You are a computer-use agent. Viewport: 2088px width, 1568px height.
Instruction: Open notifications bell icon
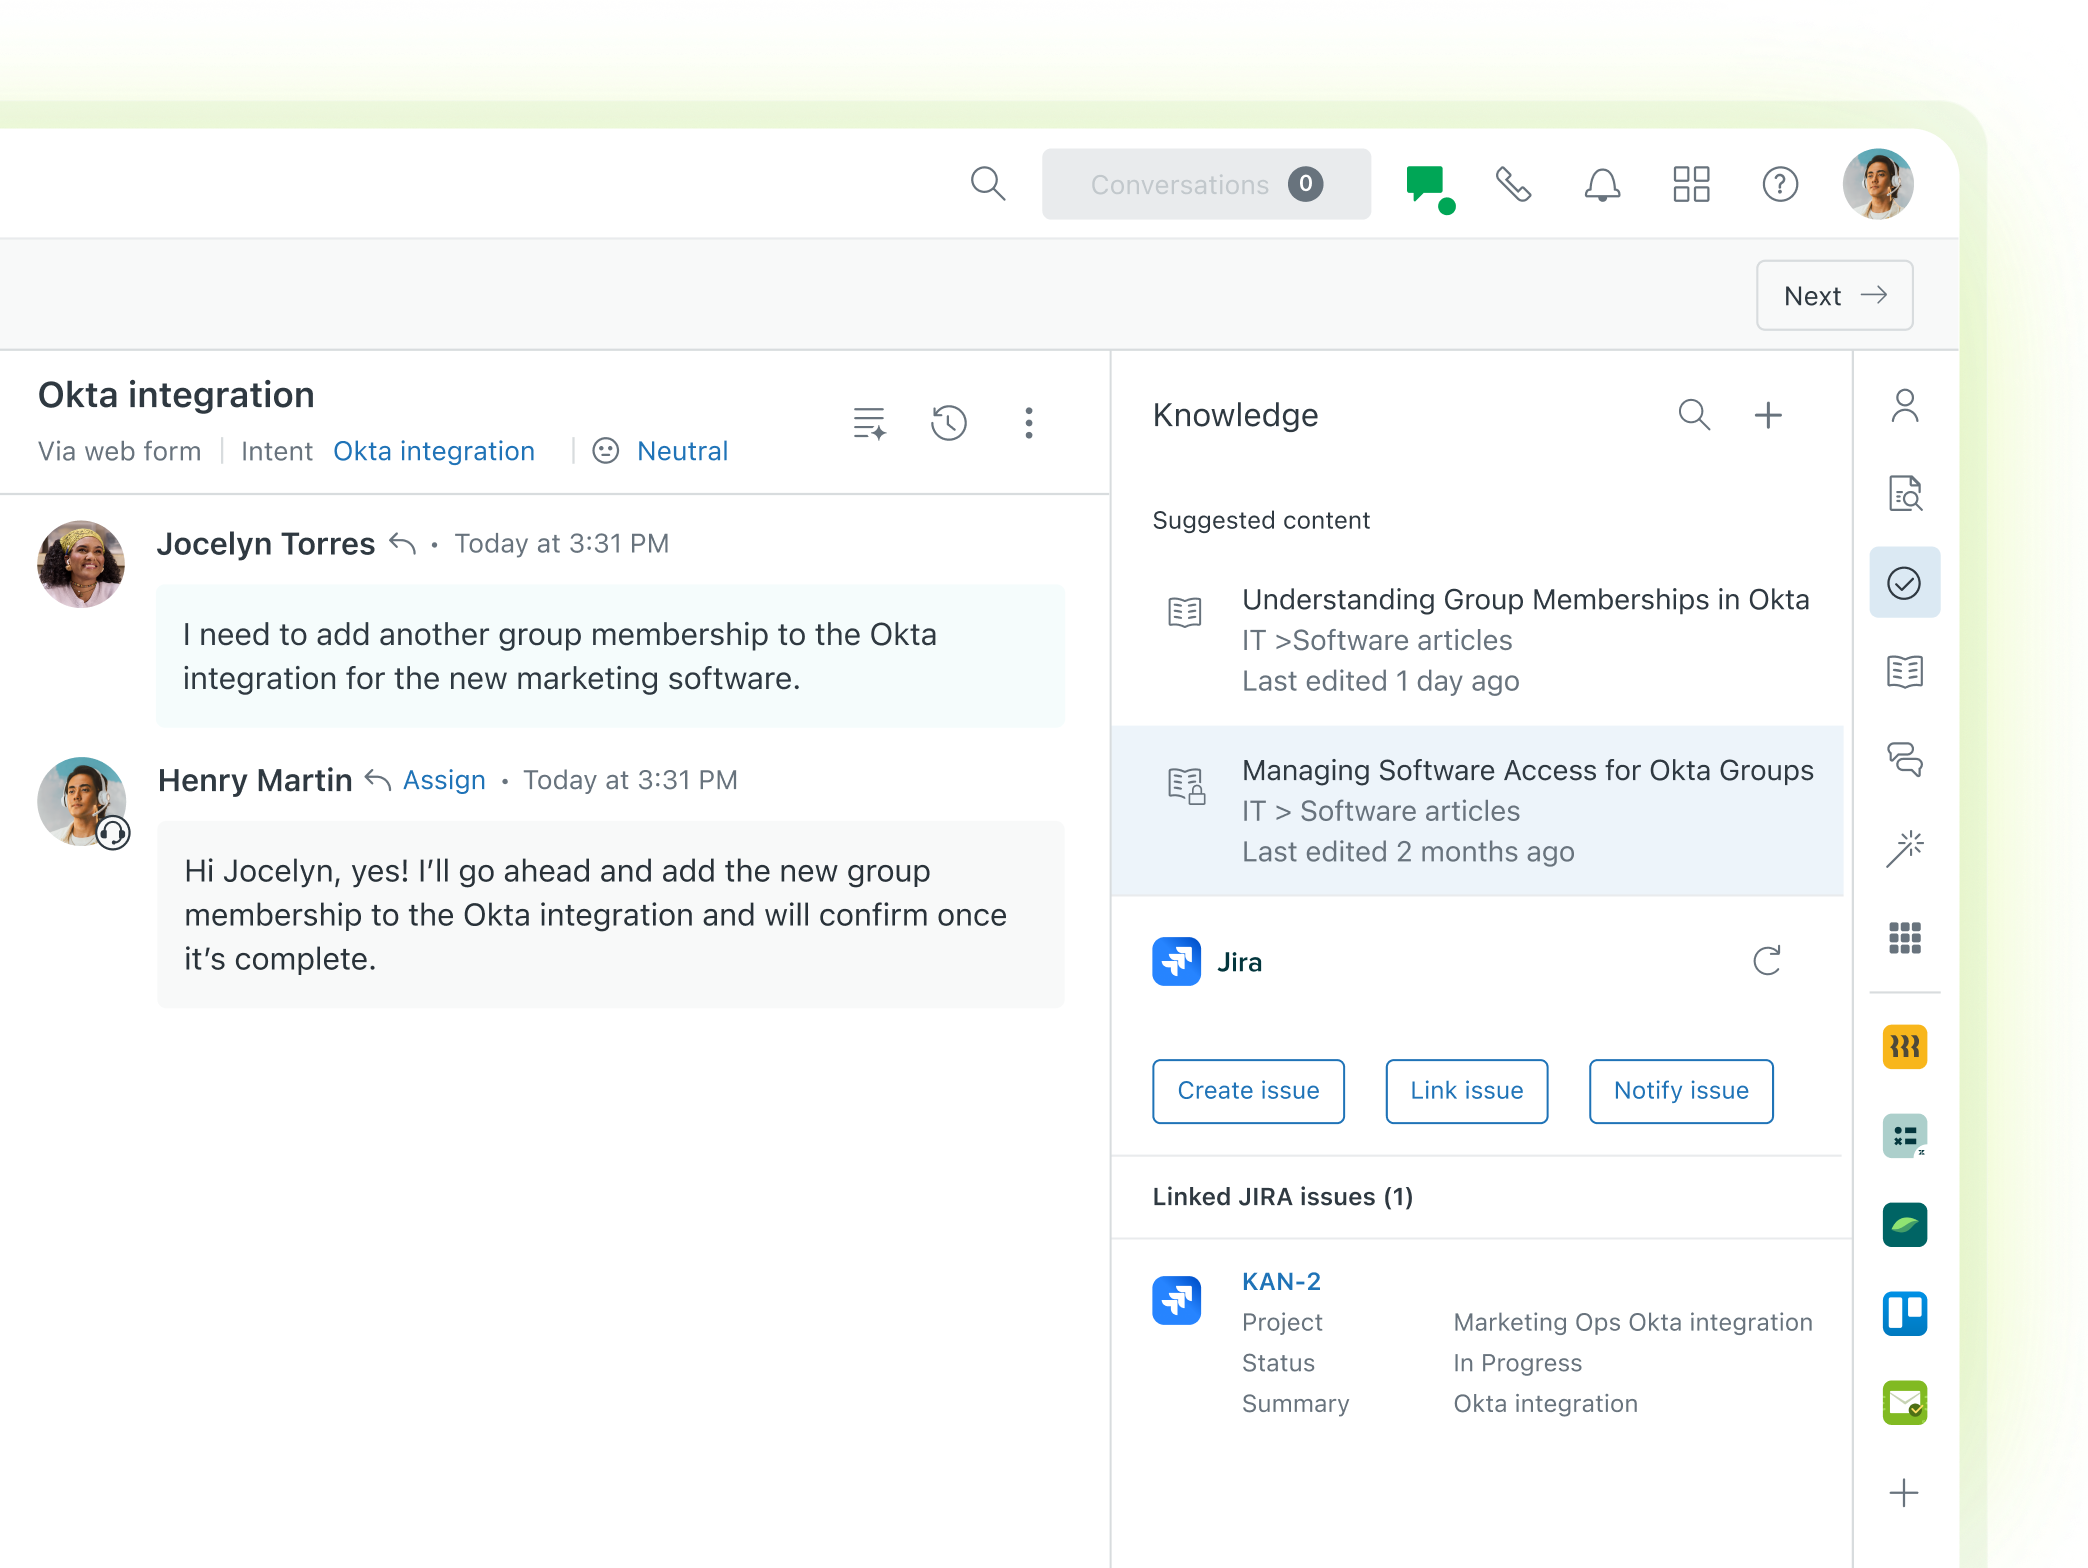tap(1601, 184)
